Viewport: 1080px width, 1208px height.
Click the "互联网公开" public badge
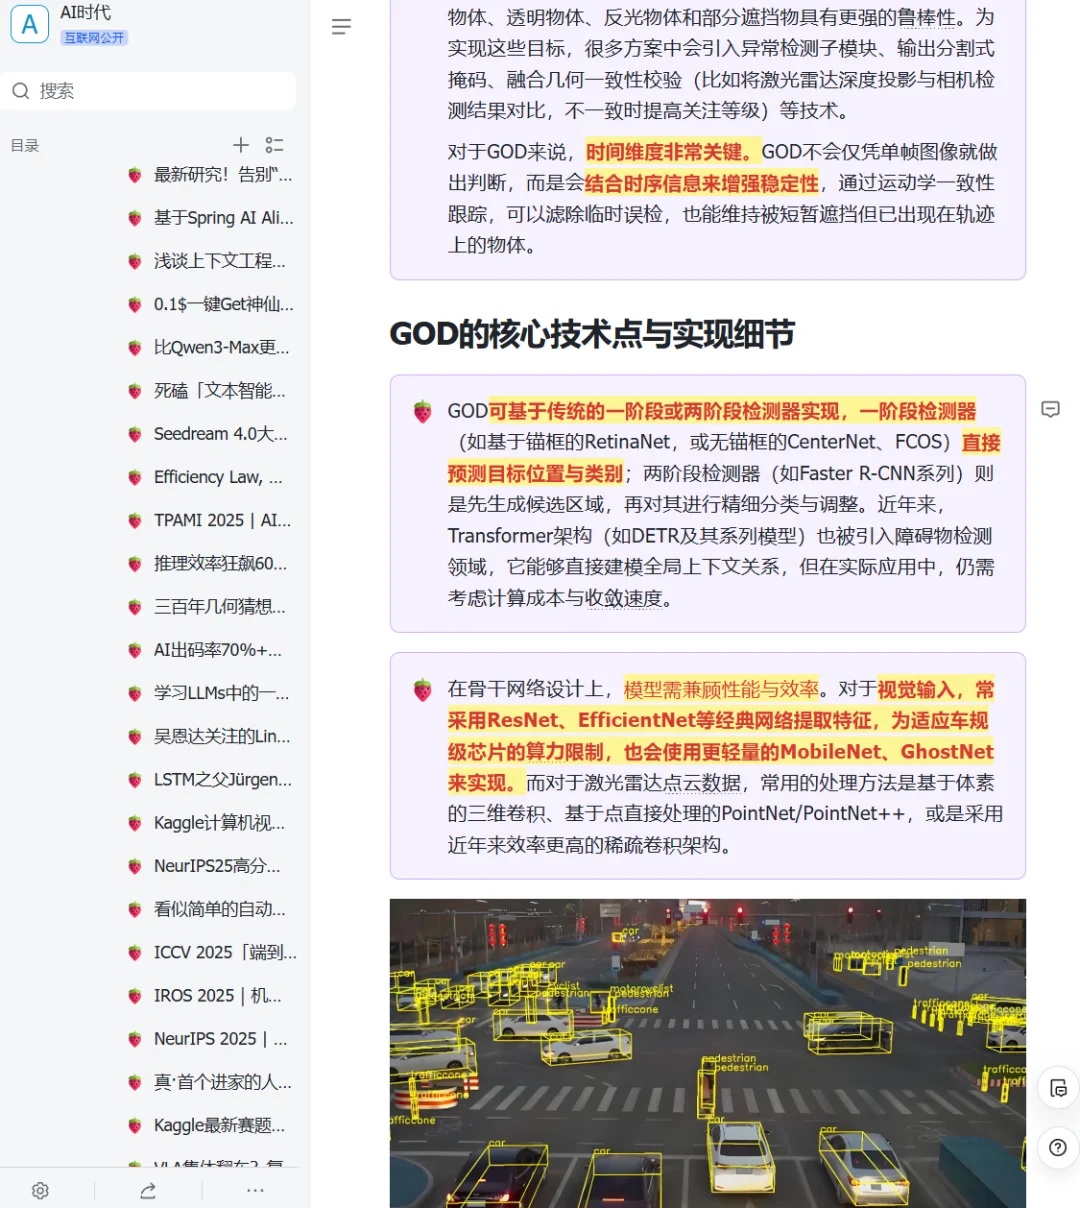click(x=94, y=37)
